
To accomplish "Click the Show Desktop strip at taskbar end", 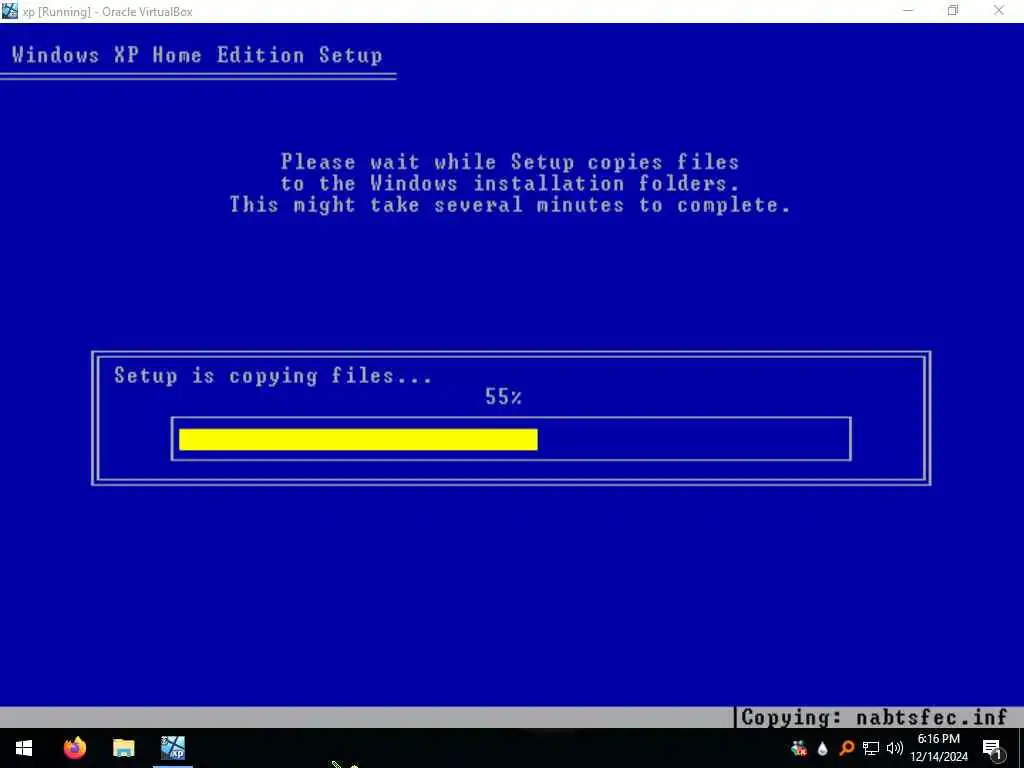I will pyautogui.click(x=1021, y=748).
